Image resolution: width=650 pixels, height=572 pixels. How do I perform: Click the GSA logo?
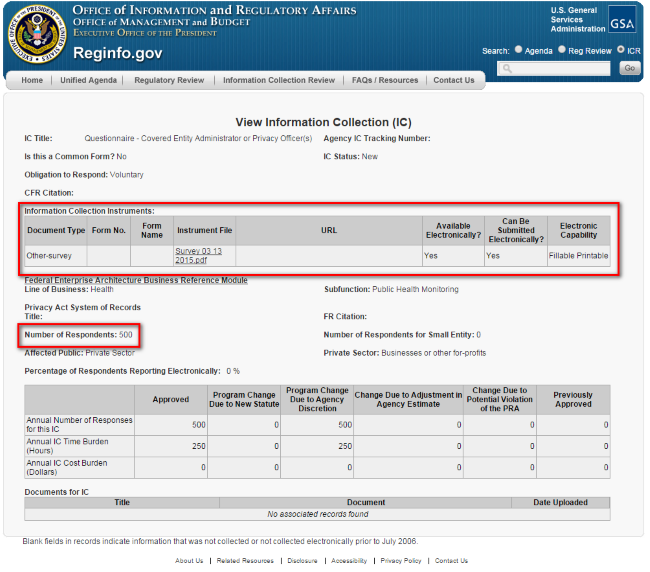click(x=622, y=19)
